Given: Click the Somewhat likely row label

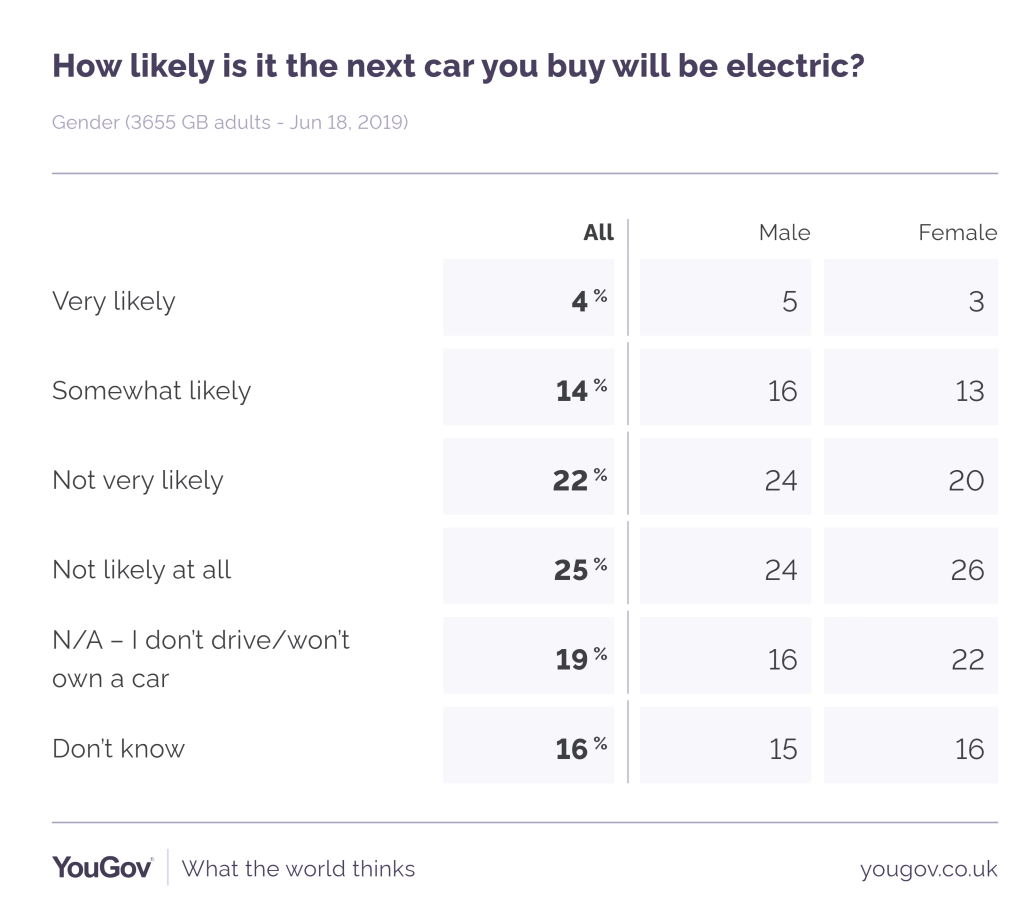Looking at the screenshot, I should pyautogui.click(x=151, y=391).
